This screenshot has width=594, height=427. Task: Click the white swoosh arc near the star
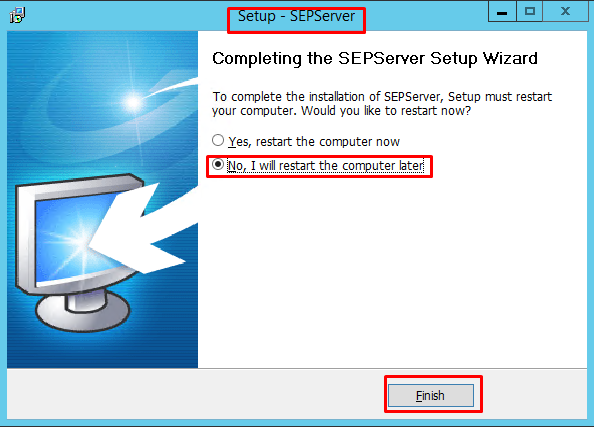[172, 86]
